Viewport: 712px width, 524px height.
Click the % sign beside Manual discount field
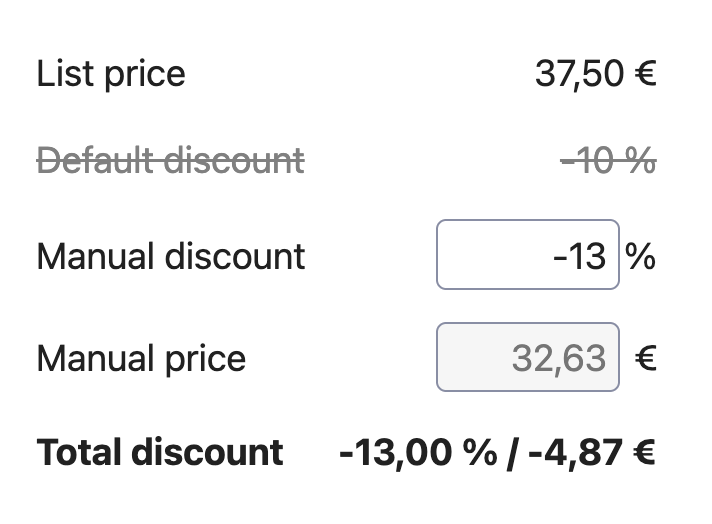pyautogui.click(x=641, y=256)
